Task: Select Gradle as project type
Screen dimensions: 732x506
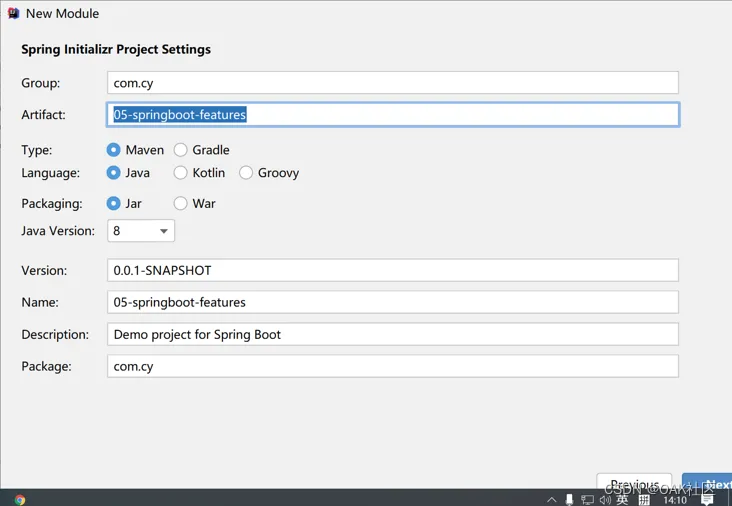Action: pyautogui.click(x=181, y=150)
